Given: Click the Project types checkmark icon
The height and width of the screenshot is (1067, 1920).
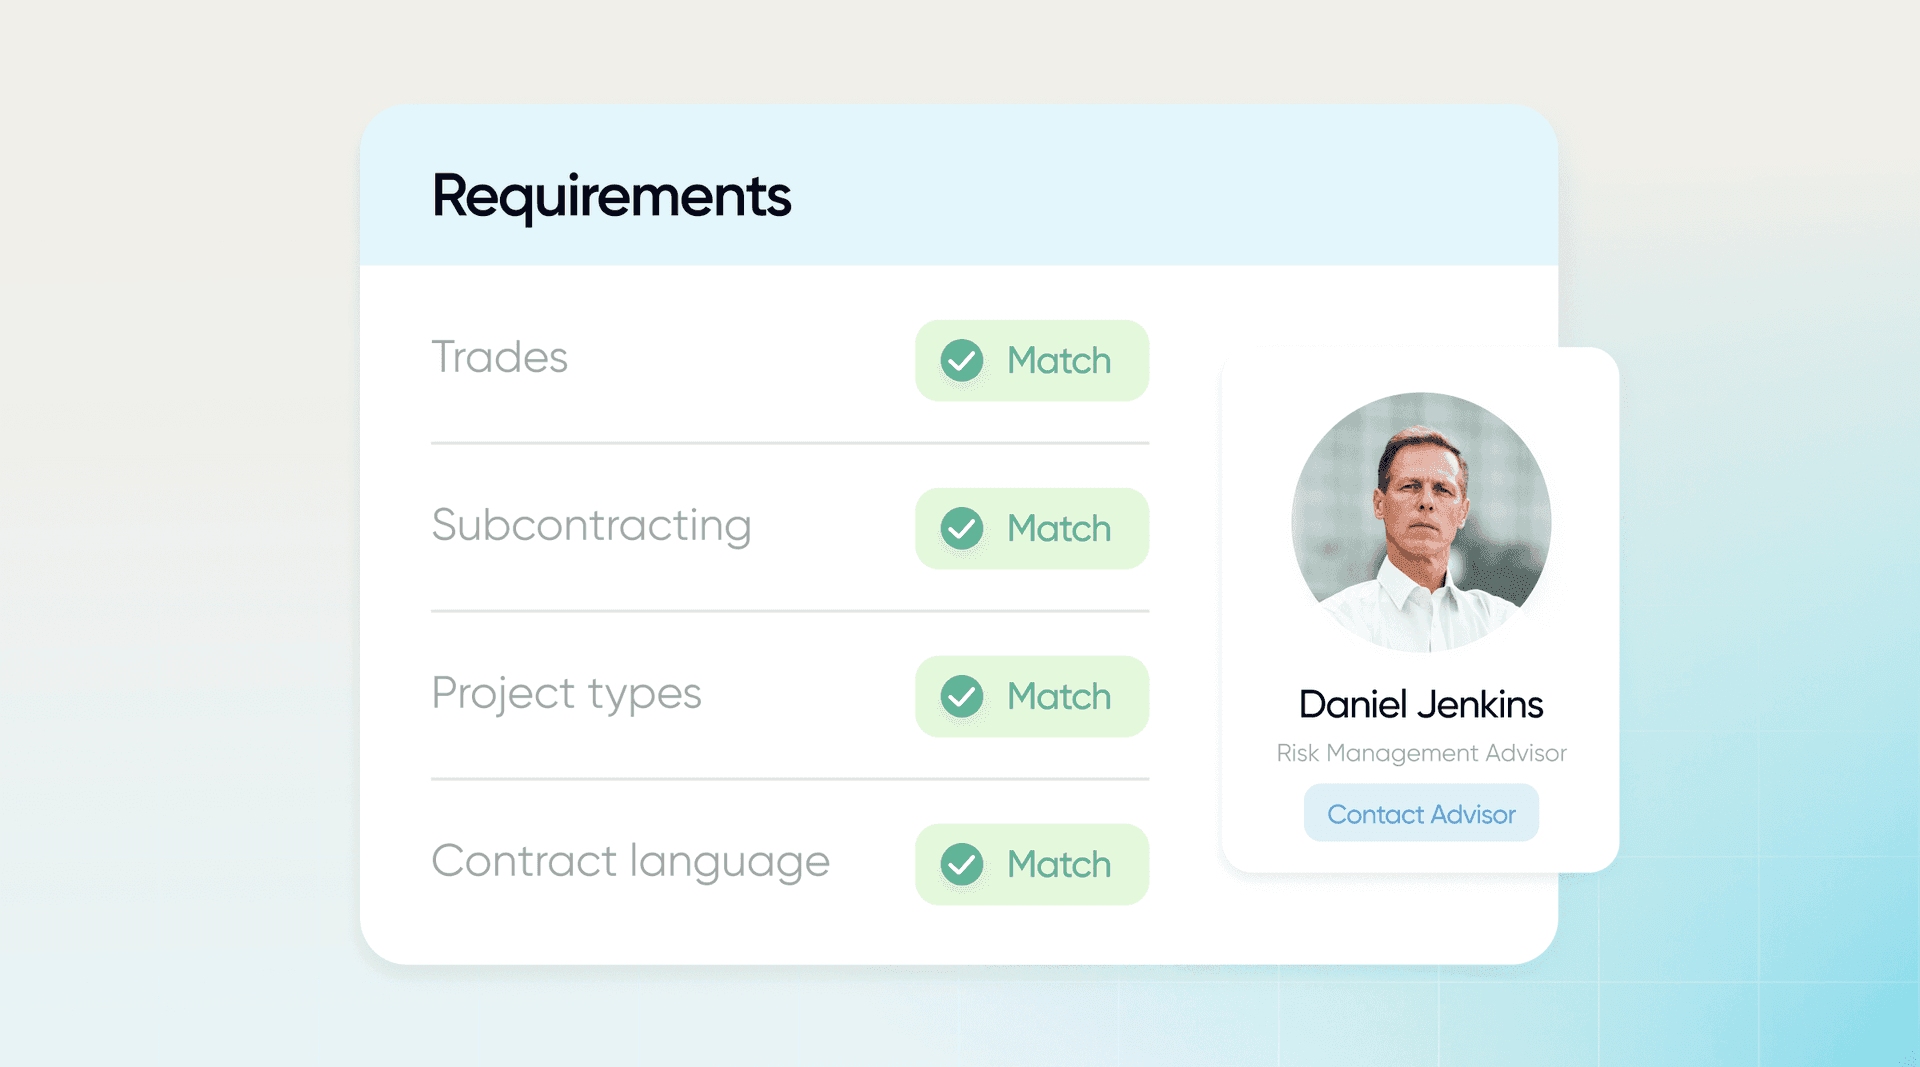Looking at the screenshot, I should [962, 697].
